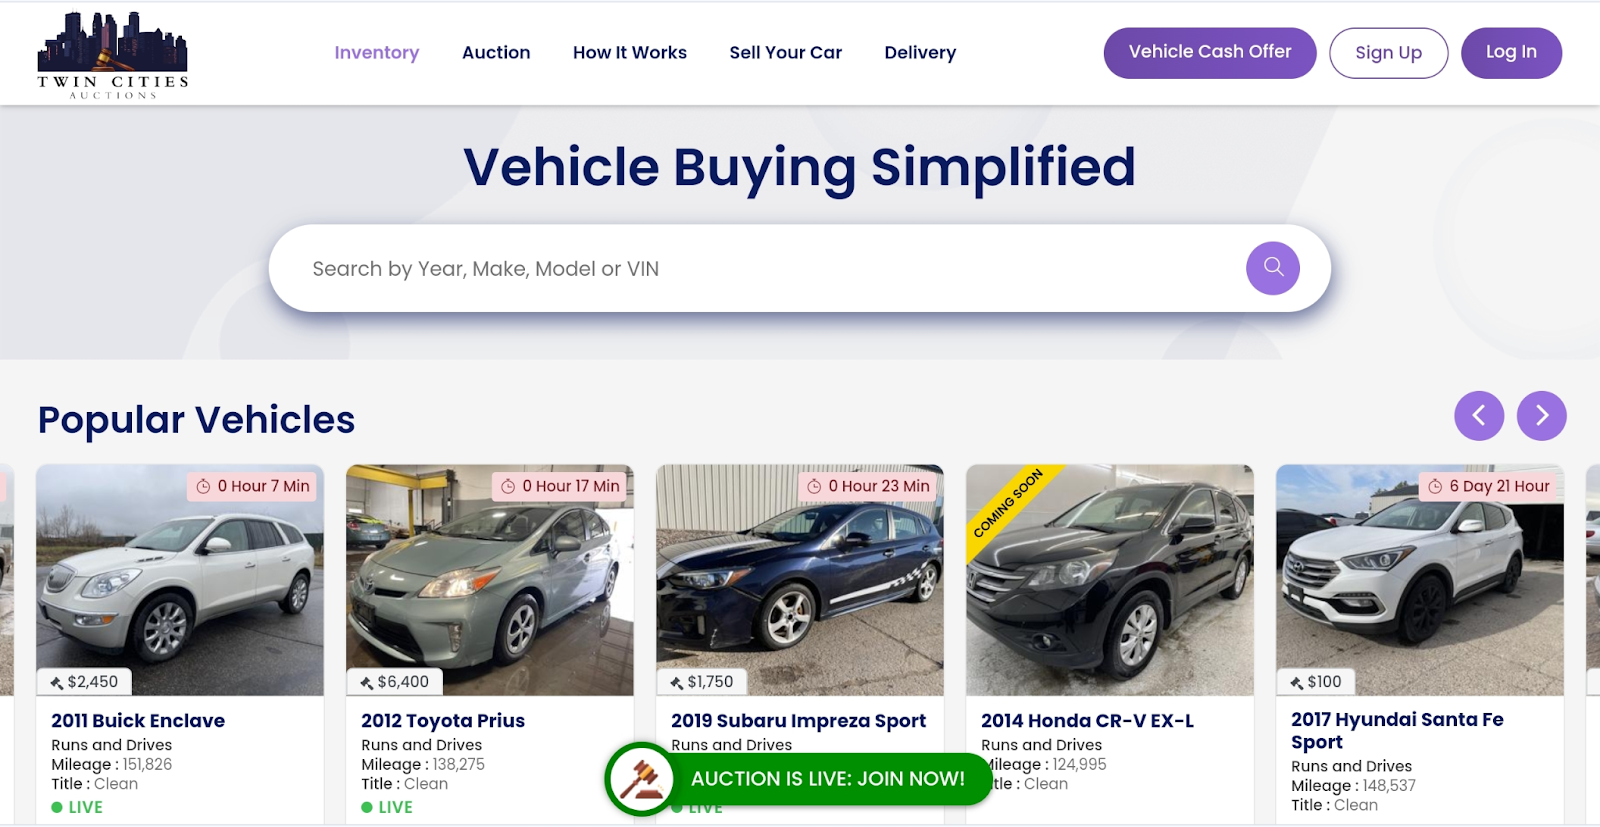1600x827 pixels.
Task: Click the Vehicle Cash Offer button
Action: click(1210, 52)
